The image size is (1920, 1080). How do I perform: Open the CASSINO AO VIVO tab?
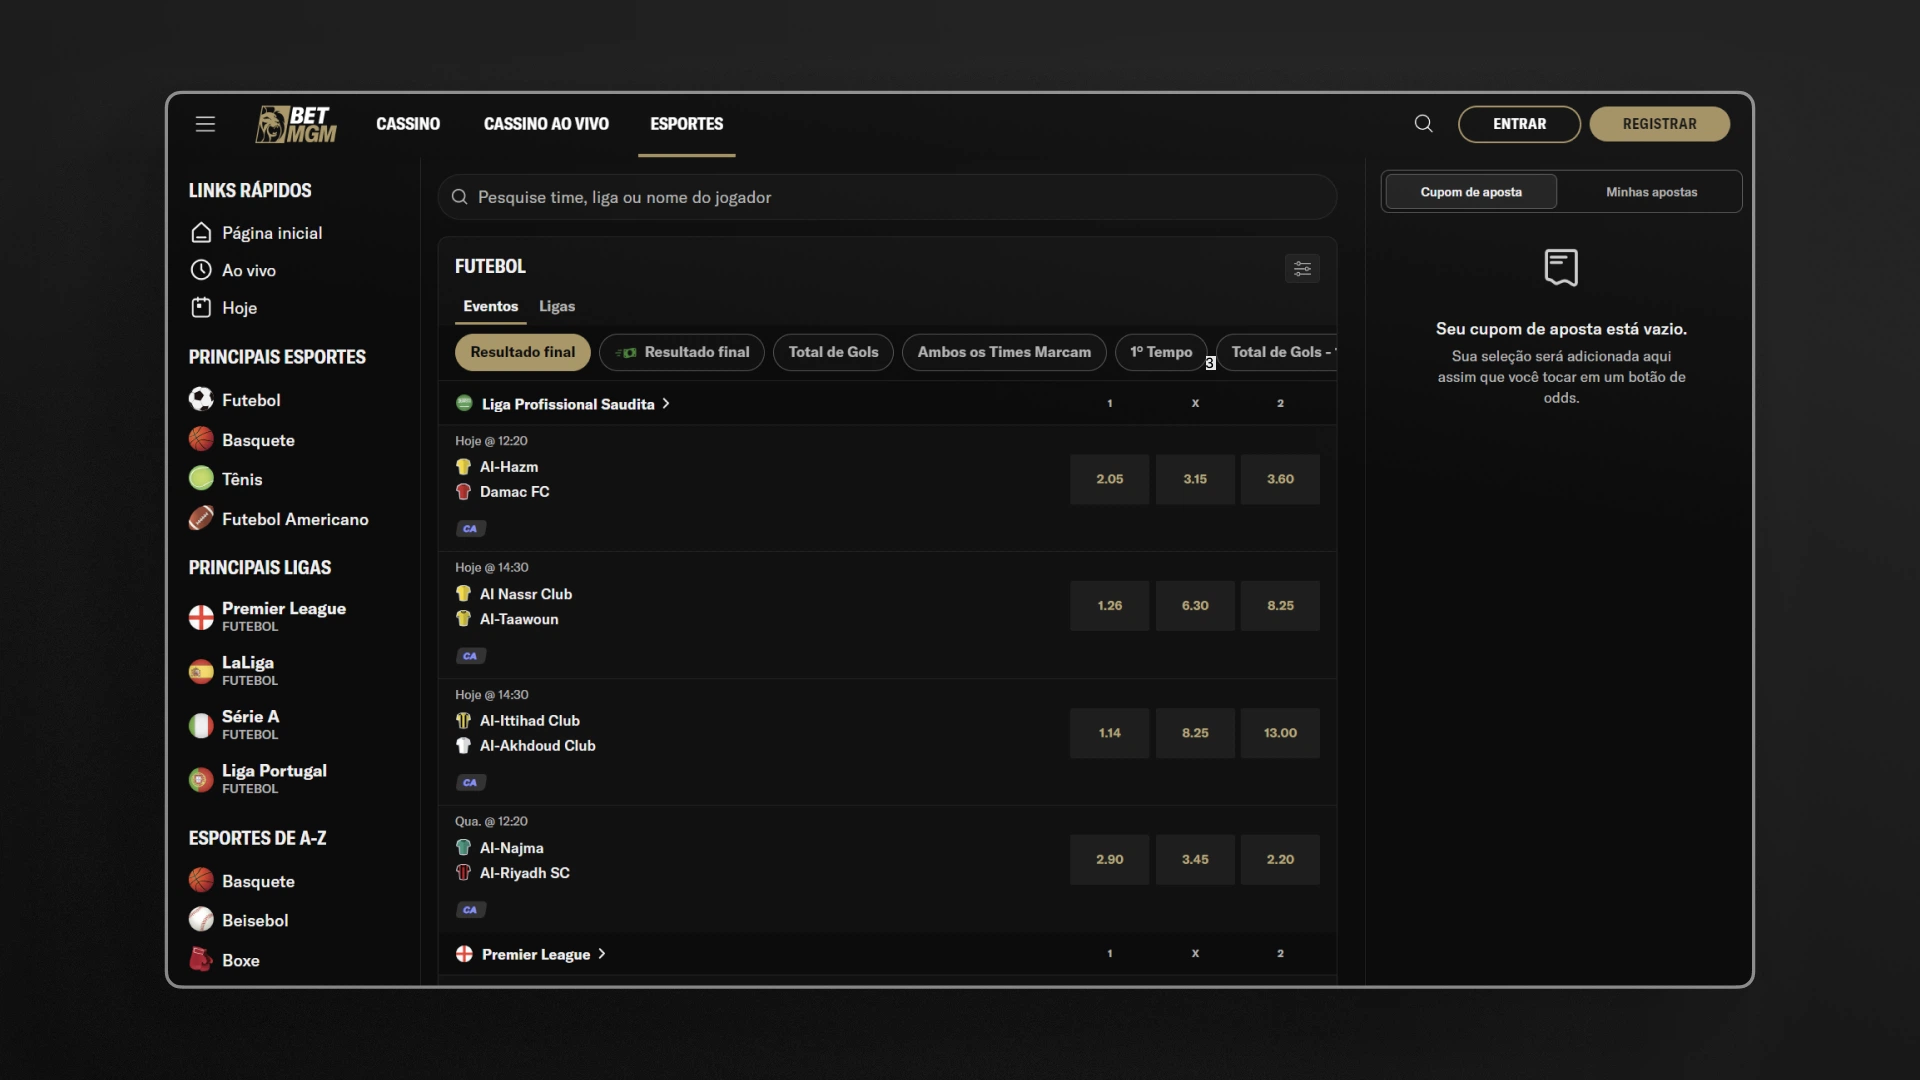click(546, 124)
